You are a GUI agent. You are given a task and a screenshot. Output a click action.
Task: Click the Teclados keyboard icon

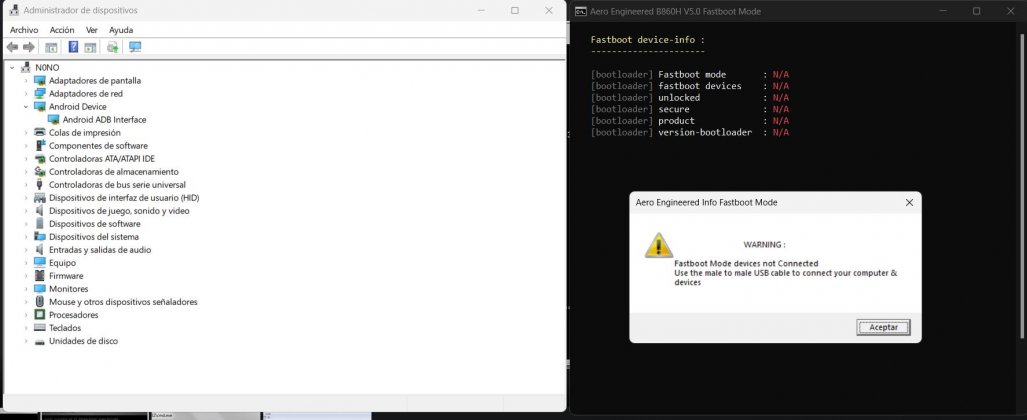40,328
